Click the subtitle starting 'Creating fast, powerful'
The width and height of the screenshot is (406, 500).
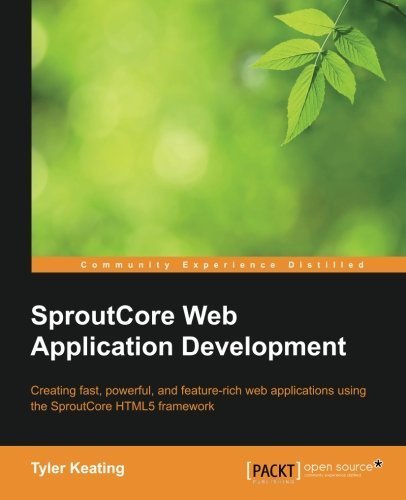click(x=198, y=398)
